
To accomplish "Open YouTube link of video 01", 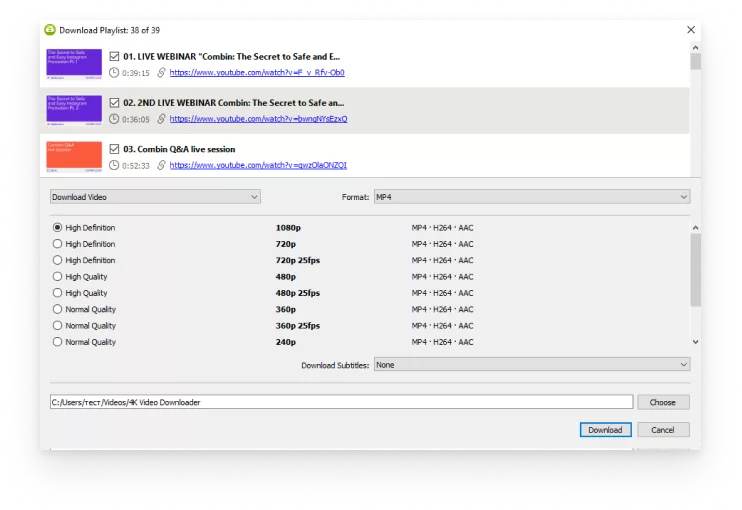I will coord(257,72).
